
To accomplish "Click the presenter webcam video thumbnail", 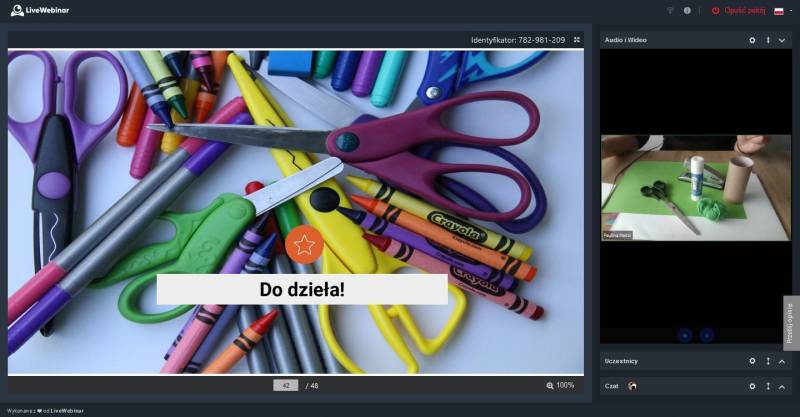I will click(695, 188).
